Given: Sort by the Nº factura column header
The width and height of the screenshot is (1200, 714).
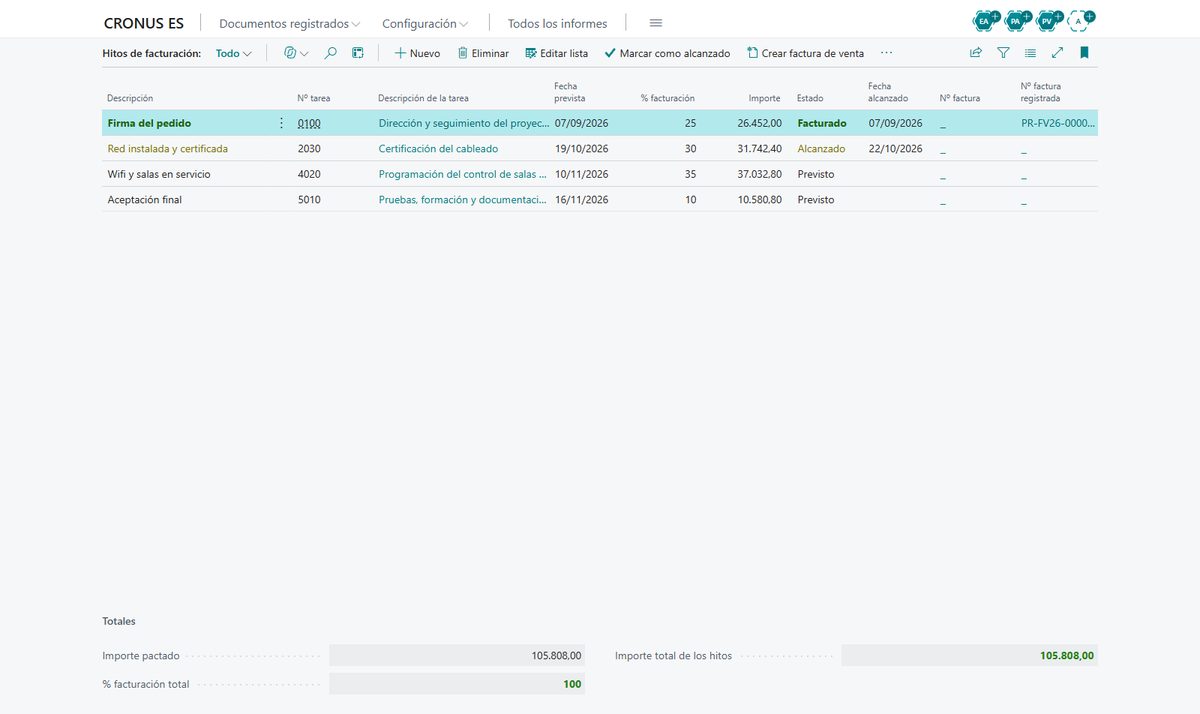Looking at the screenshot, I should [960, 98].
